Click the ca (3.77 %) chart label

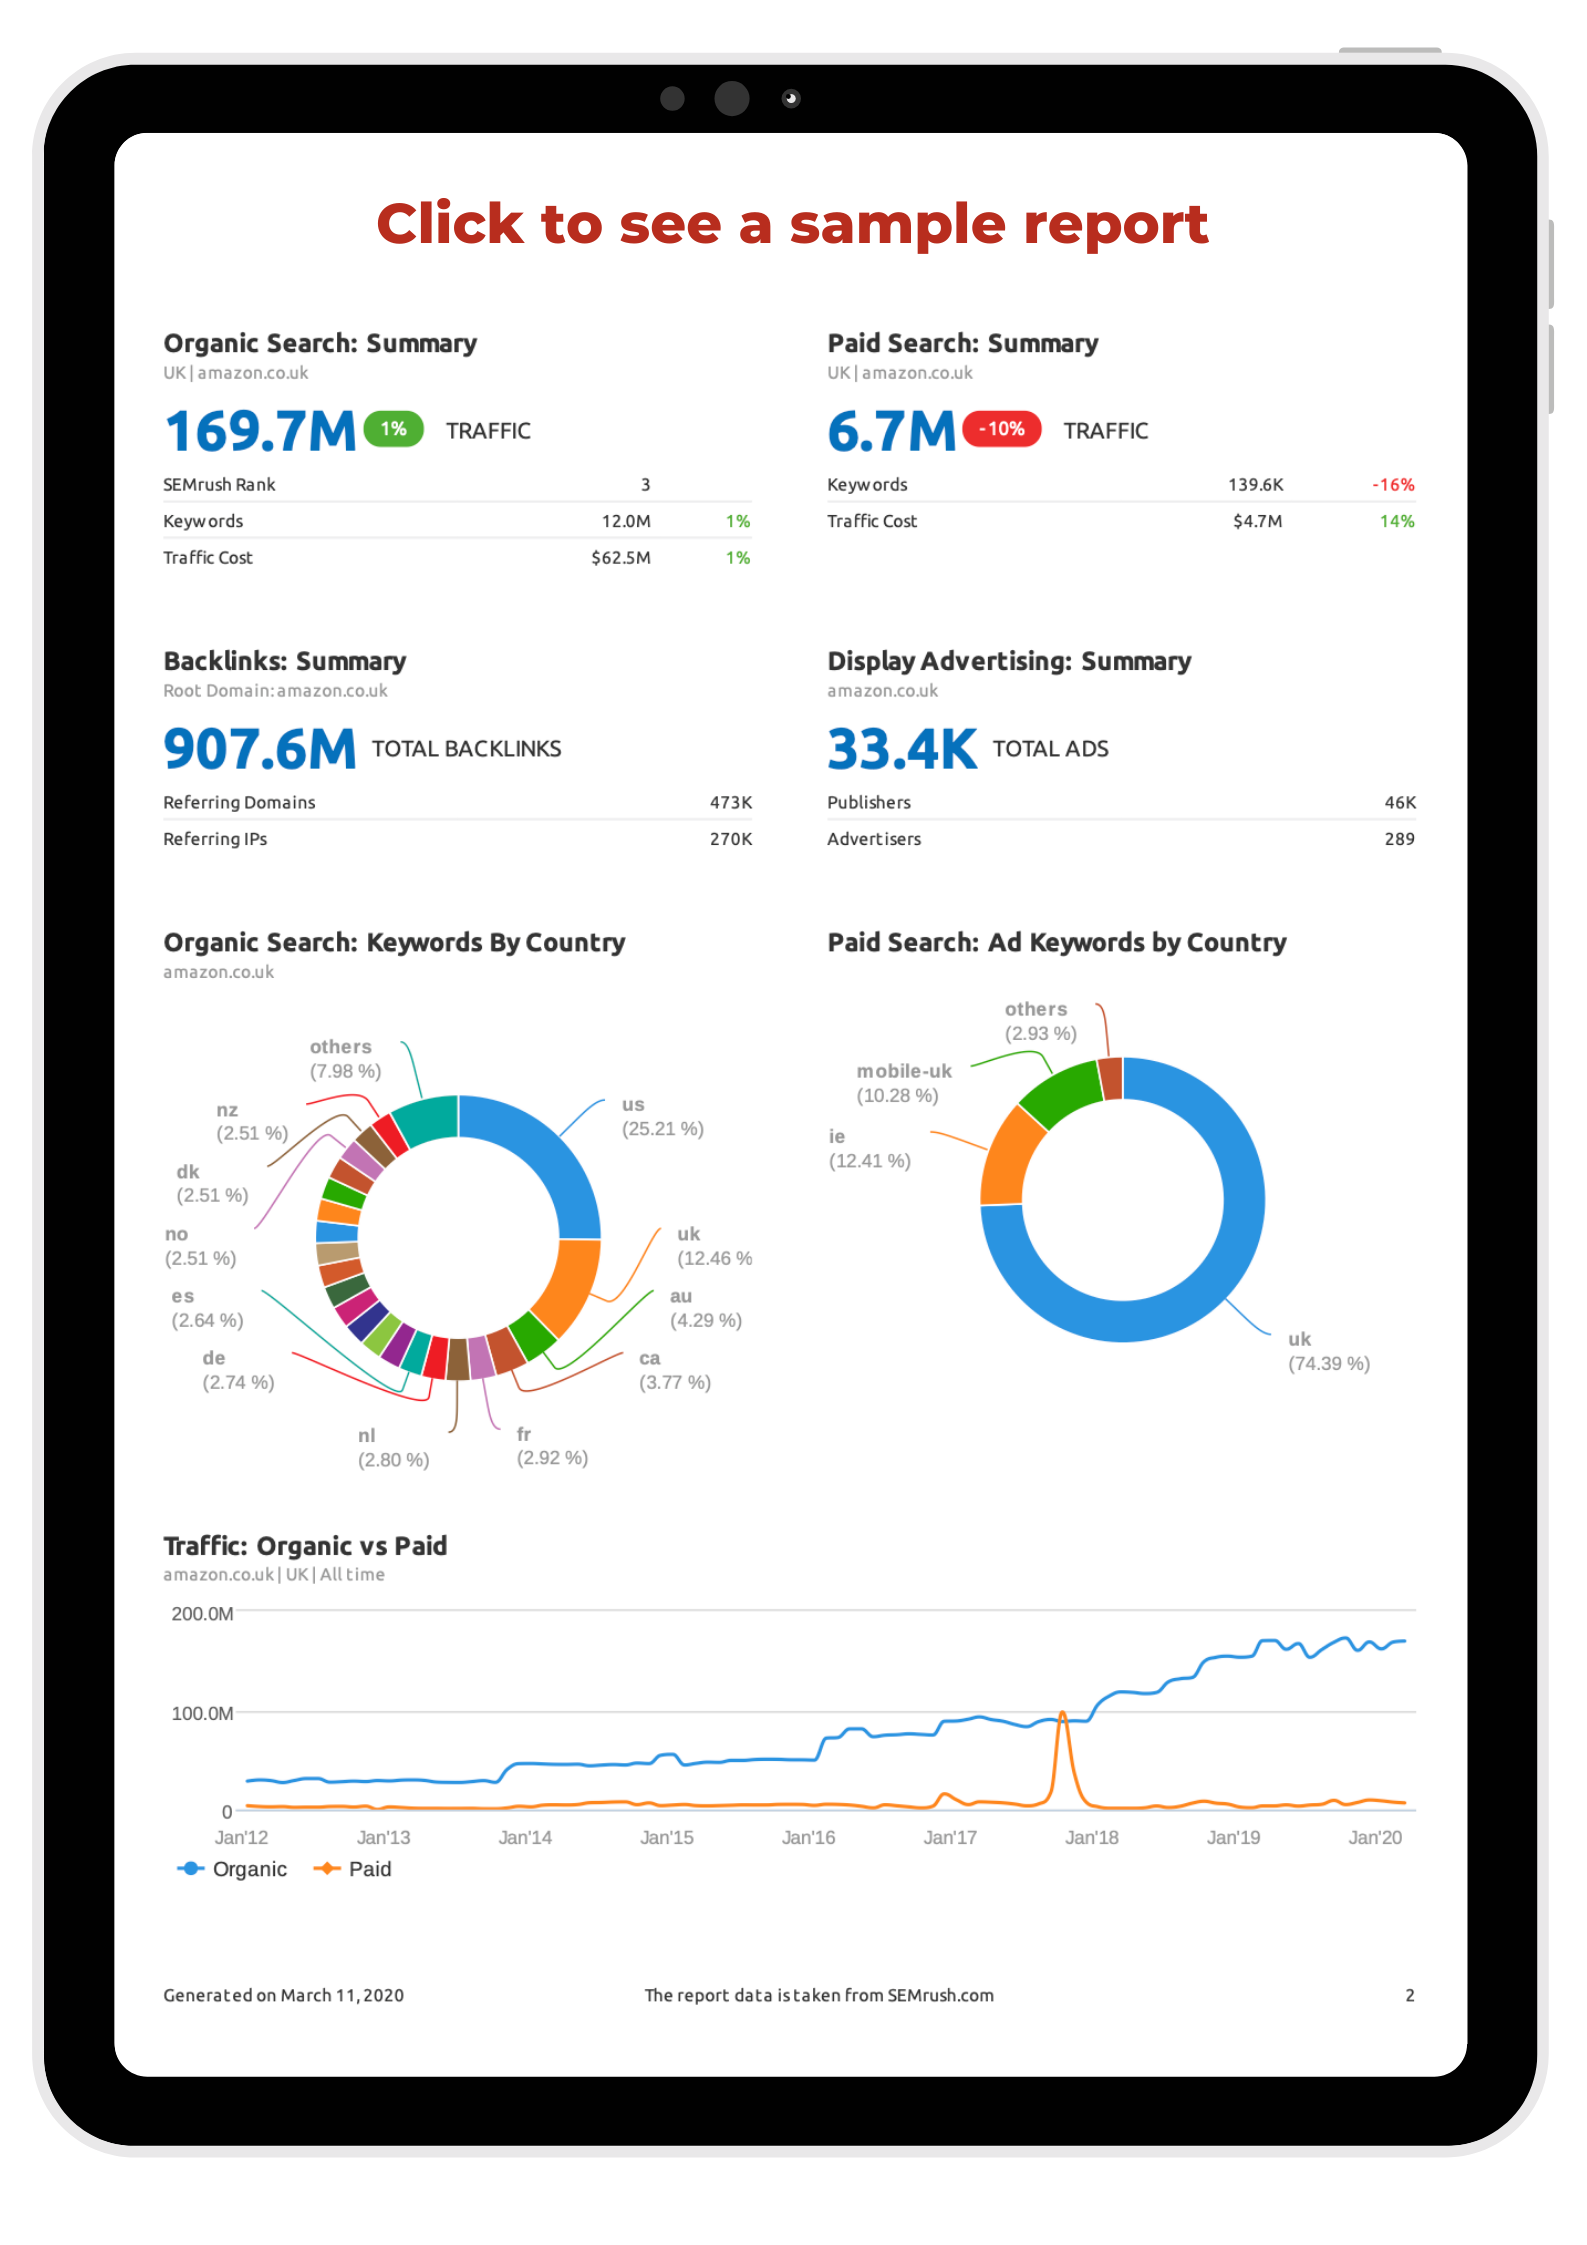pos(675,1370)
